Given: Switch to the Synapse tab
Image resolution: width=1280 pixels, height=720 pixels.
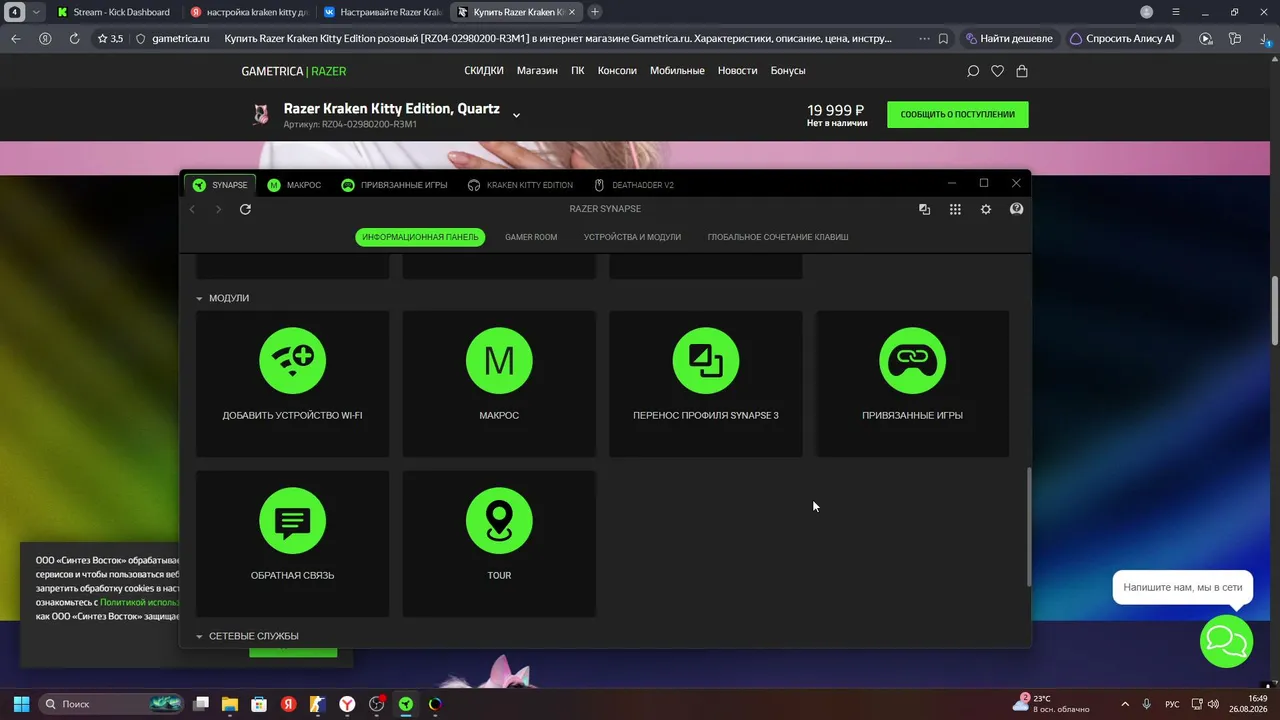Looking at the screenshot, I should 220,185.
